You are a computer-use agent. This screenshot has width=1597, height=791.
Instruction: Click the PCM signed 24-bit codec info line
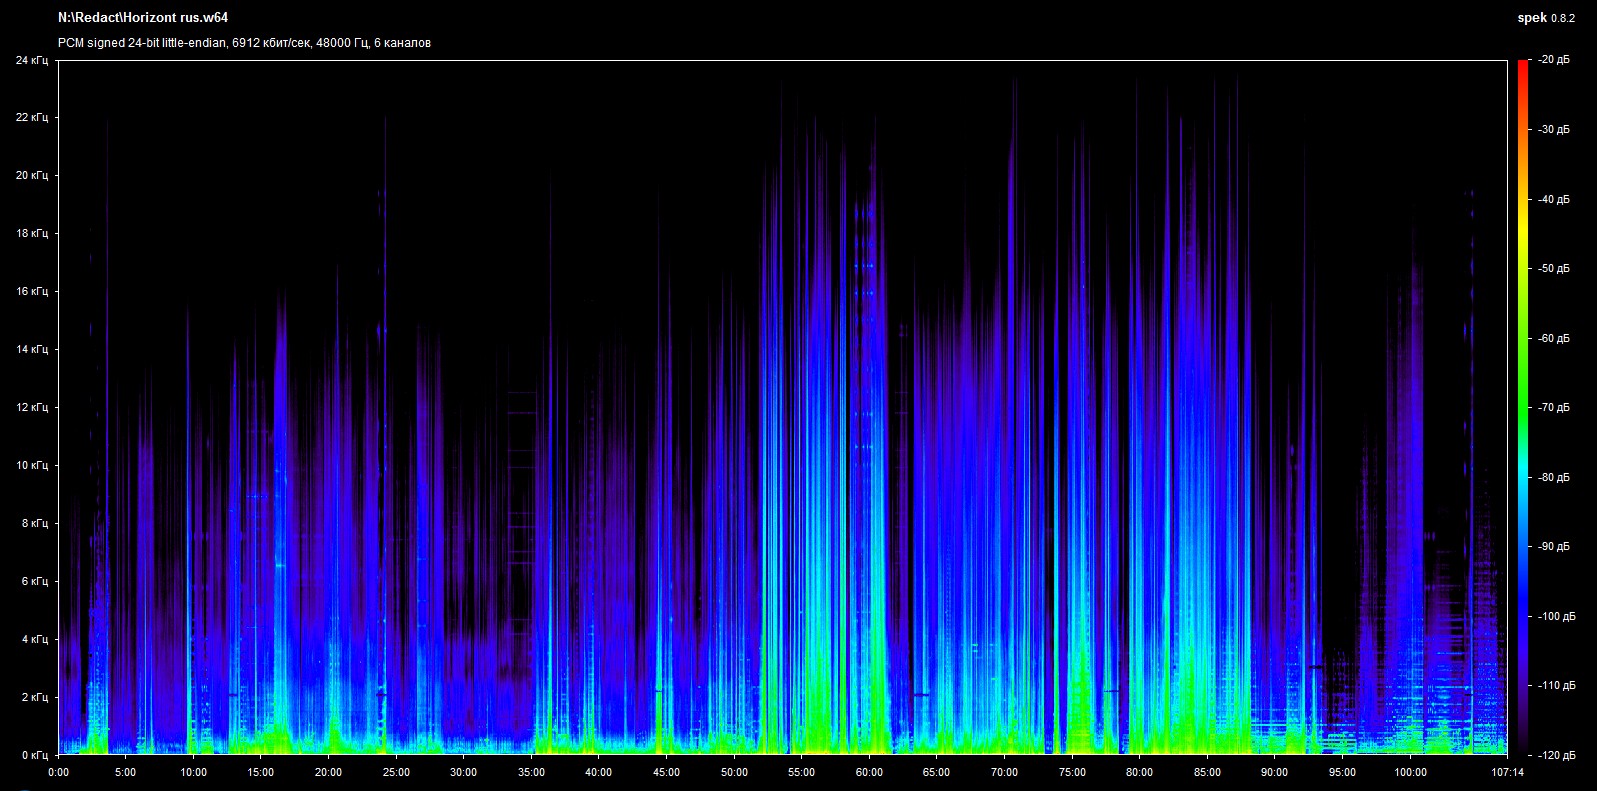(245, 43)
